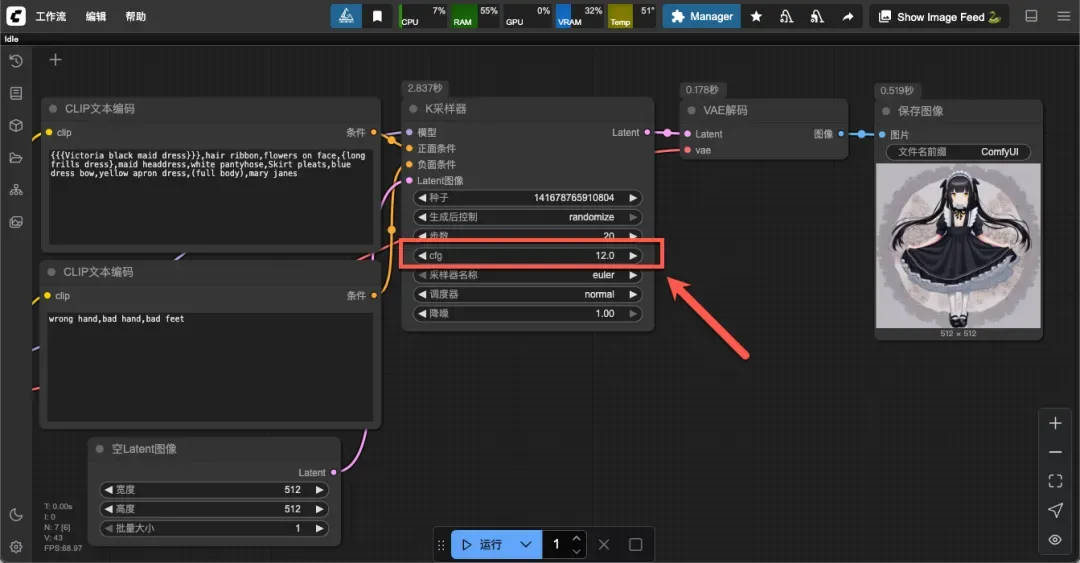Viewport: 1080px width, 563px height.
Task: Decrease cfg with its left arrow
Action: tap(422, 256)
